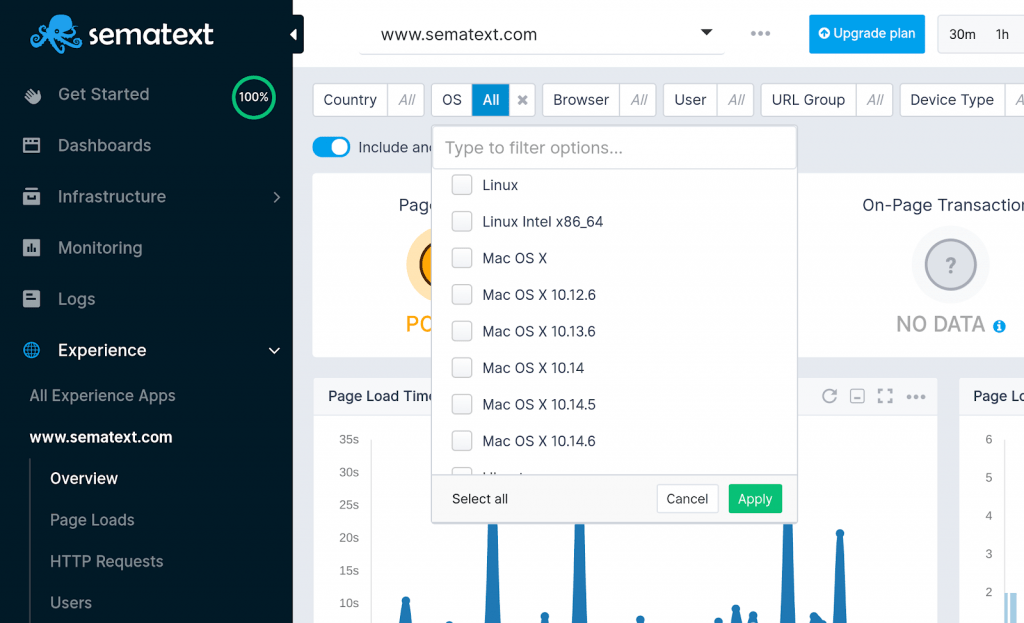Screen dimensions: 1024x623
Task: Check the Mac OS X 10.14 checkbox
Action: [461, 367]
